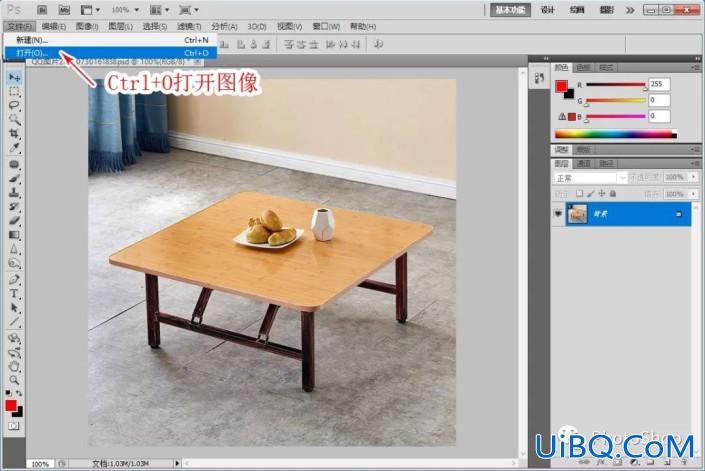Select the Blur tool
Viewport: 705px width, 471px height.
click(14, 249)
